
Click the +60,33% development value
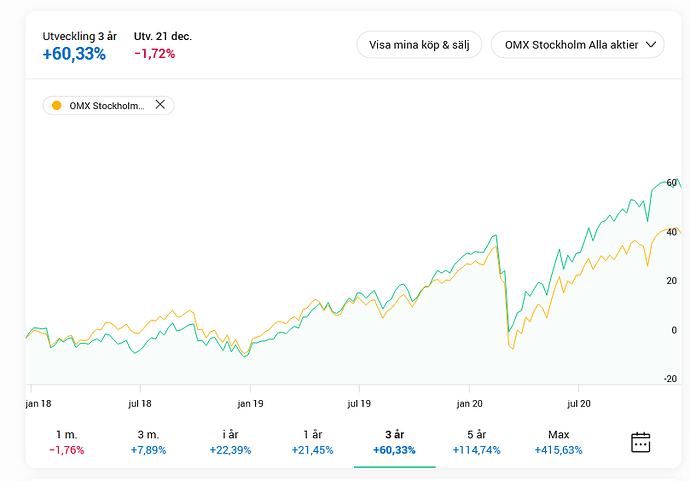(x=74, y=54)
